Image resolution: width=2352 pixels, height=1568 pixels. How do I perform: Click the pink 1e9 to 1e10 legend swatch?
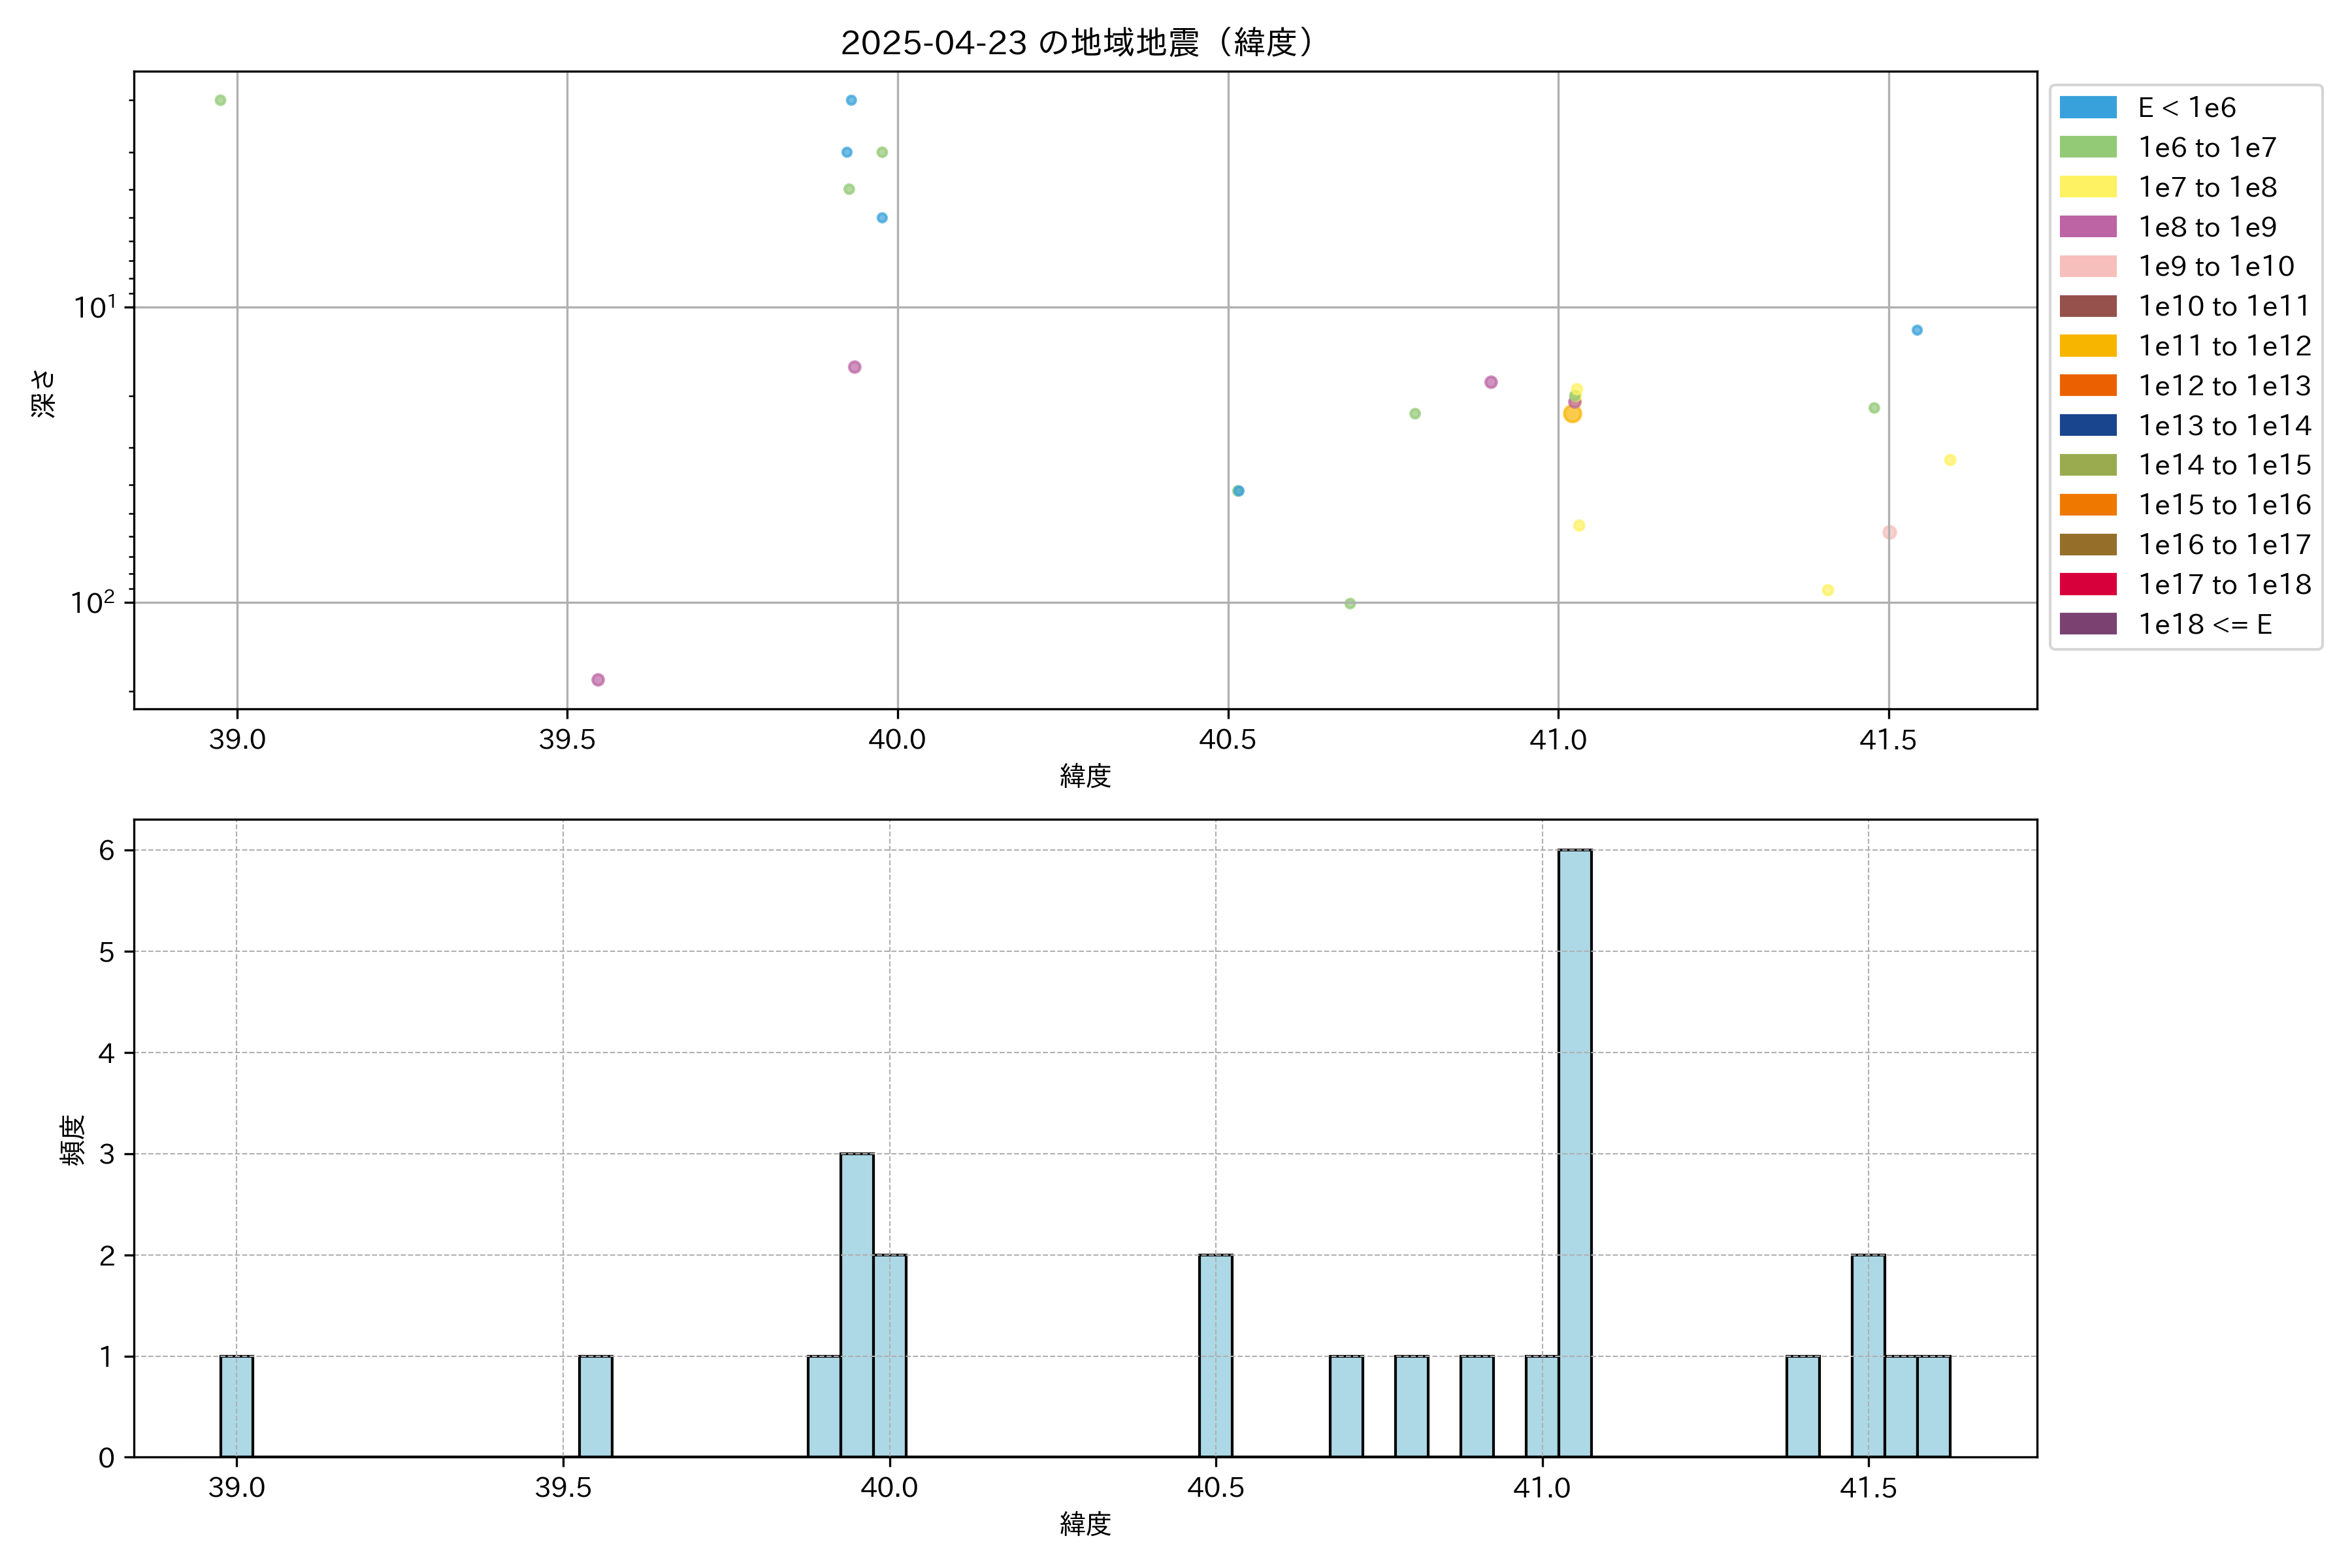pyautogui.click(x=2087, y=267)
